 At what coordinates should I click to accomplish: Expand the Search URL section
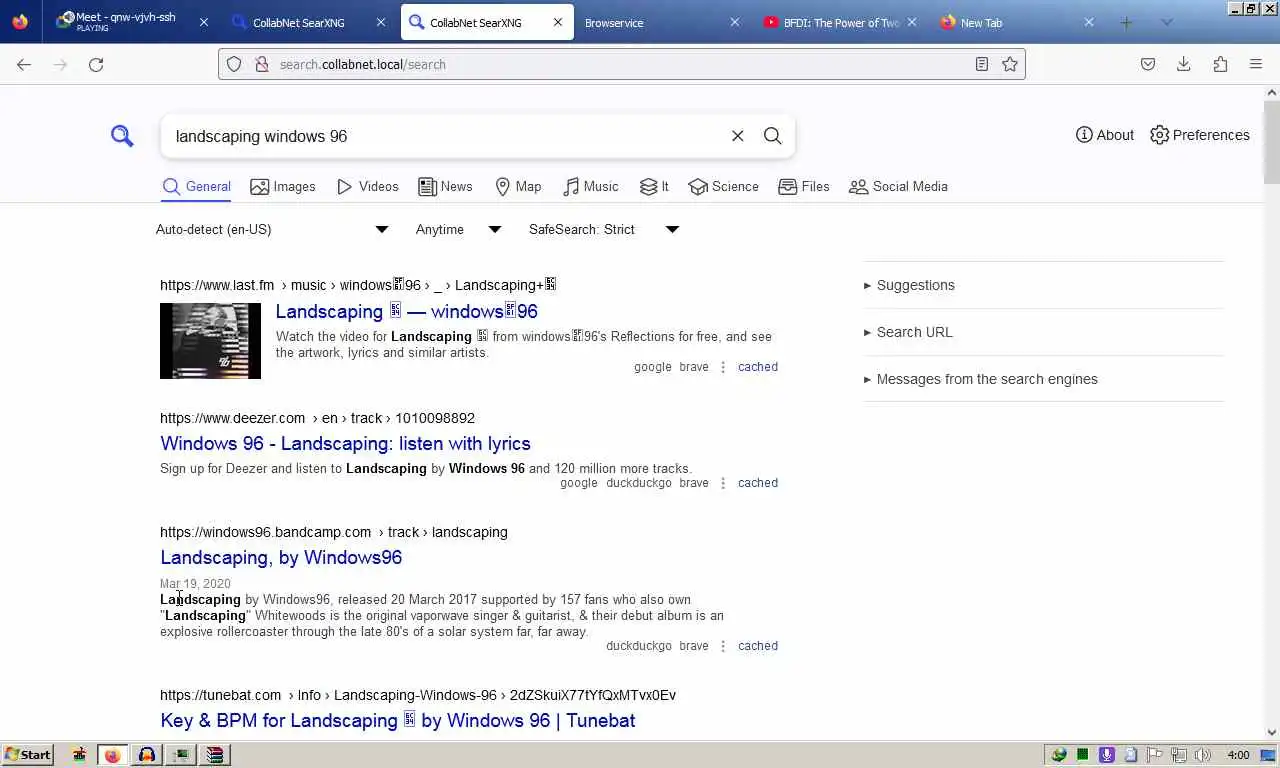click(x=908, y=332)
